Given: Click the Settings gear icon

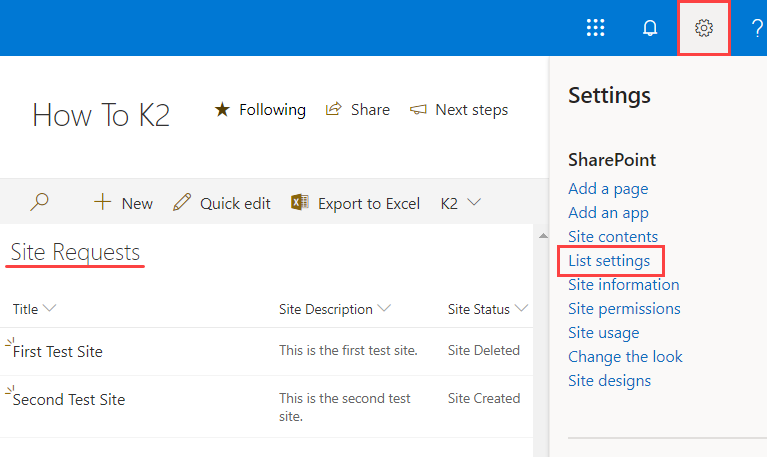Looking at the screenshot, I should click(x=704, y=28).
